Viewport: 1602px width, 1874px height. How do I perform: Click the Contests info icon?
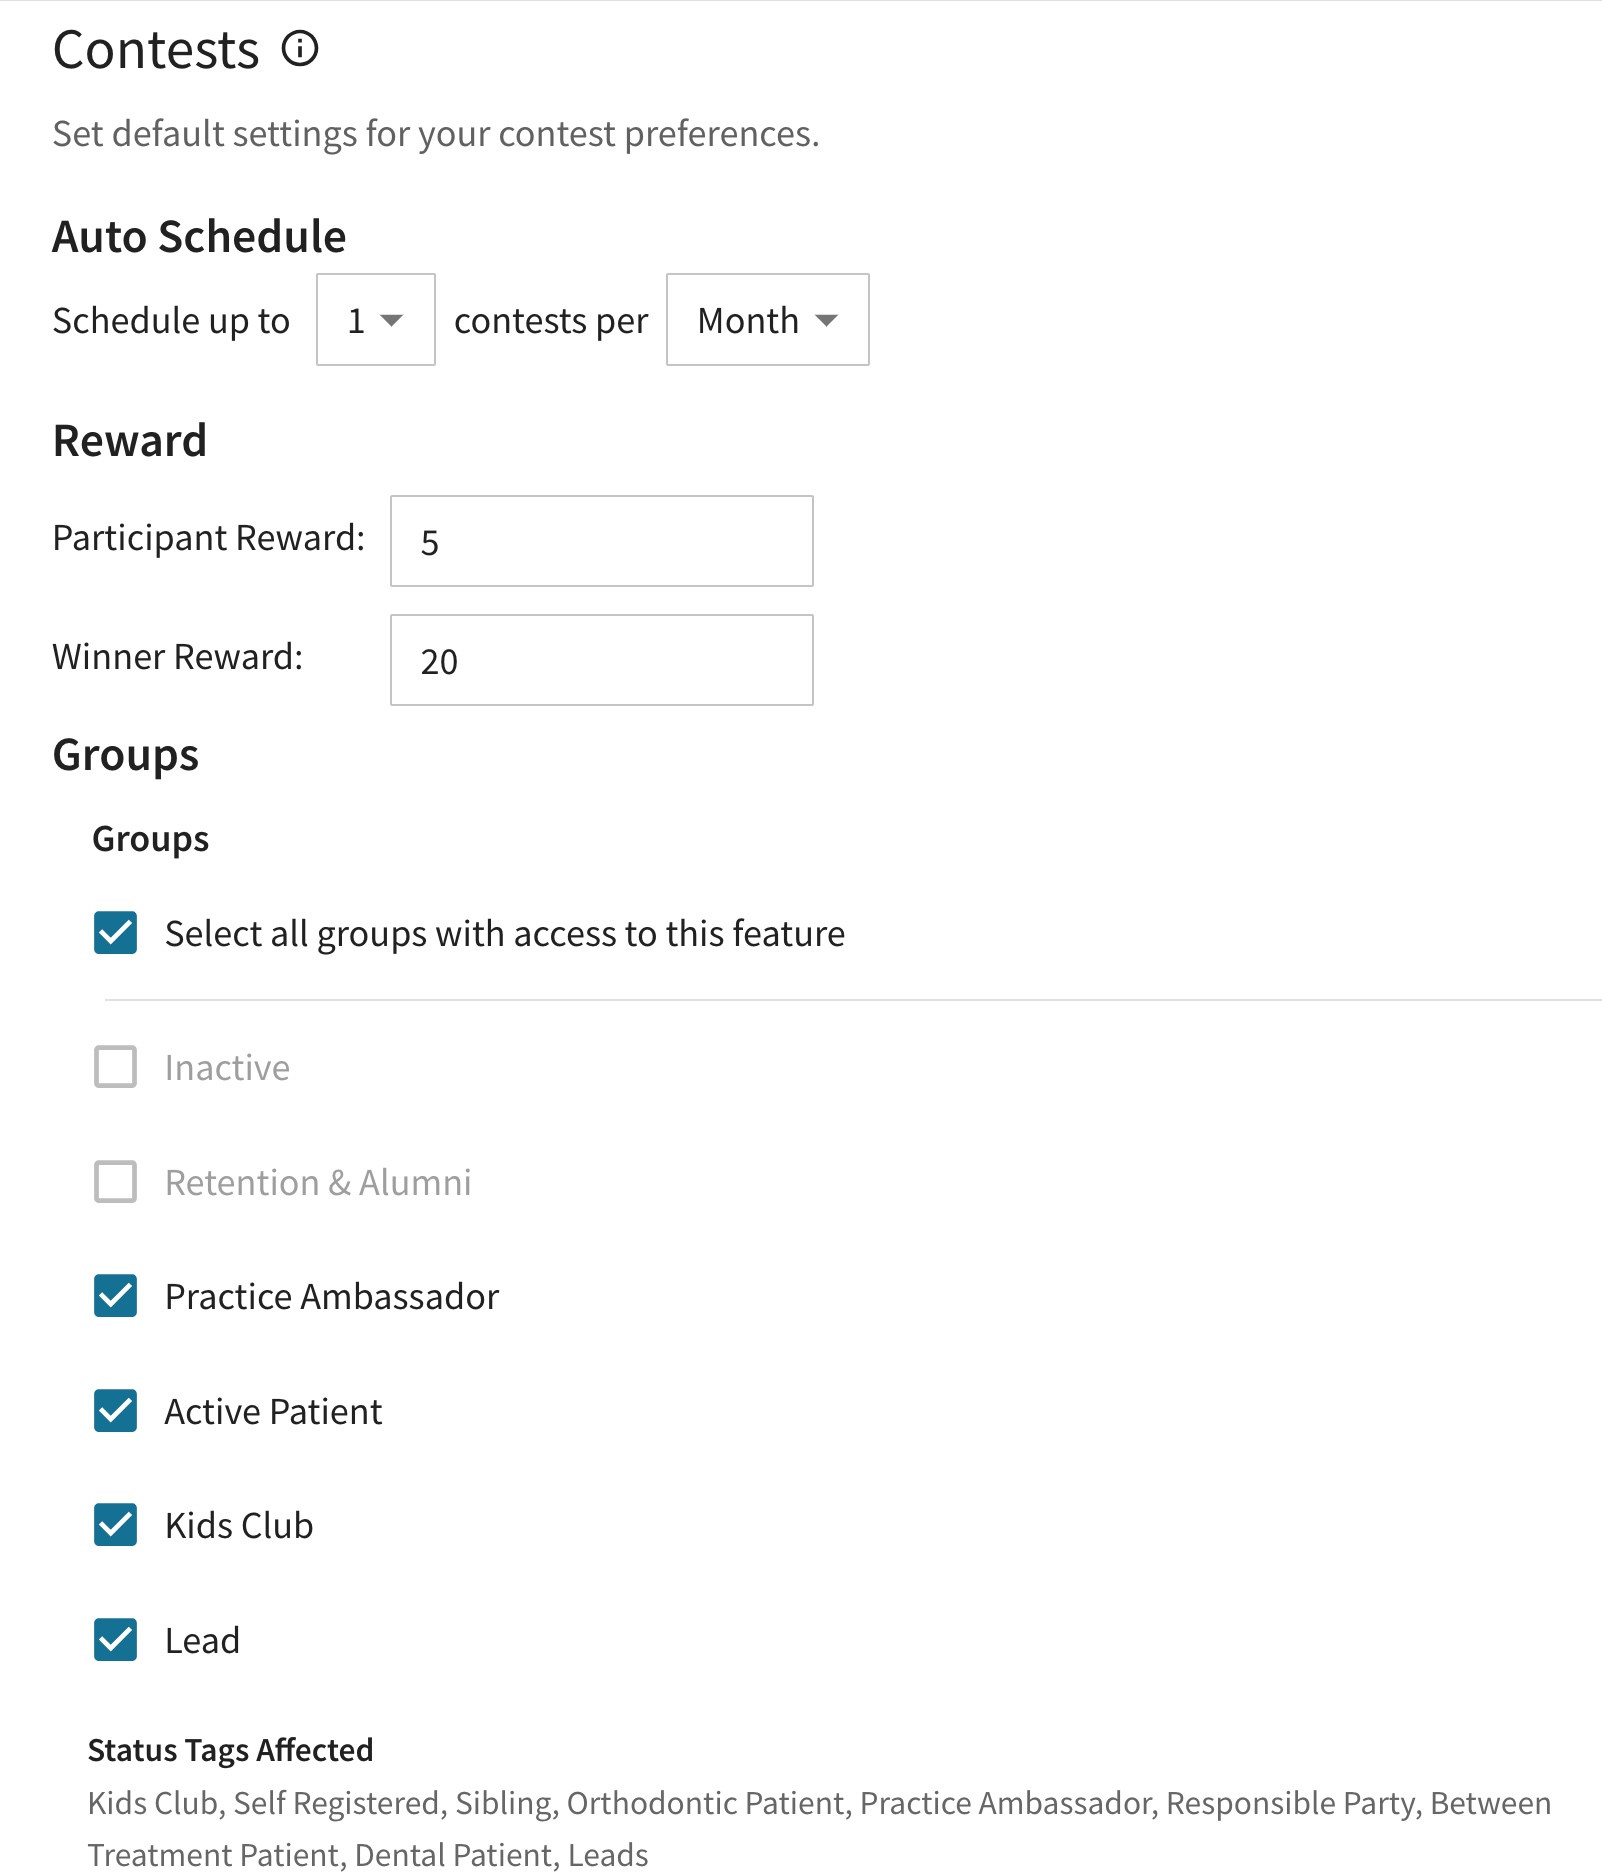300,48
